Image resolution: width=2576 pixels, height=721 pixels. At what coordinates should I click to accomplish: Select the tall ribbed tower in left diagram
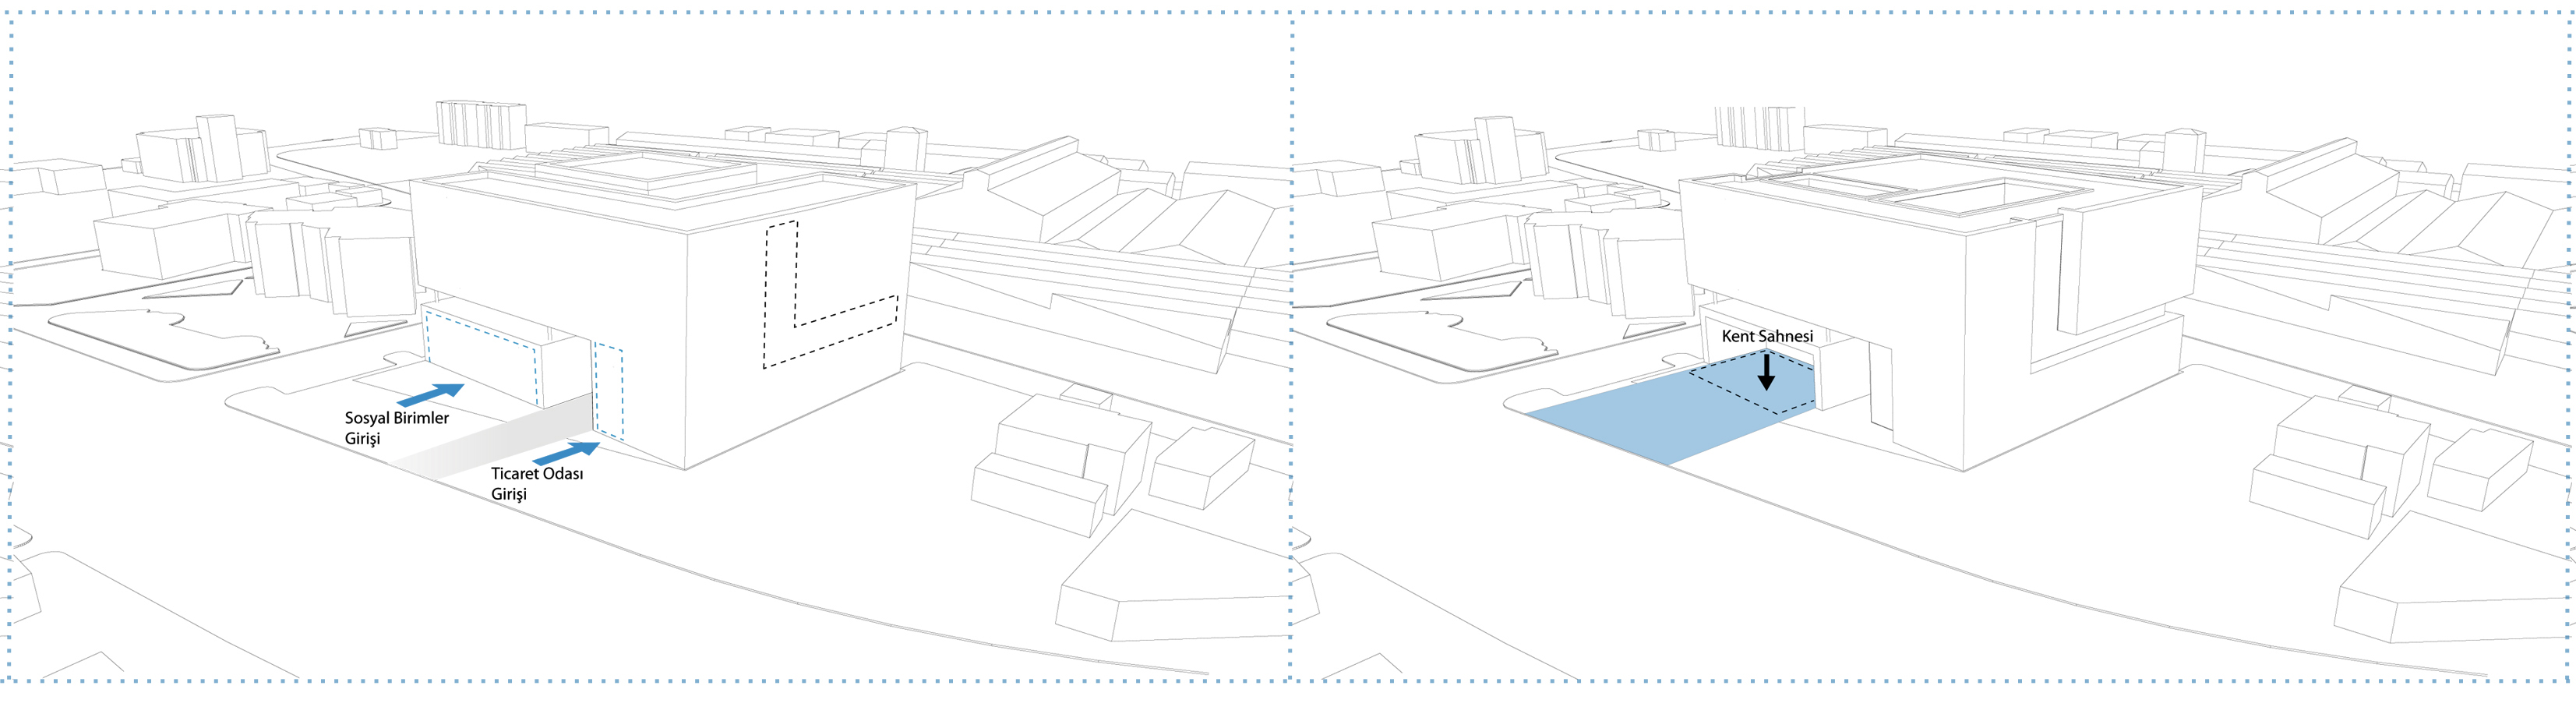(x=481, y=125)
